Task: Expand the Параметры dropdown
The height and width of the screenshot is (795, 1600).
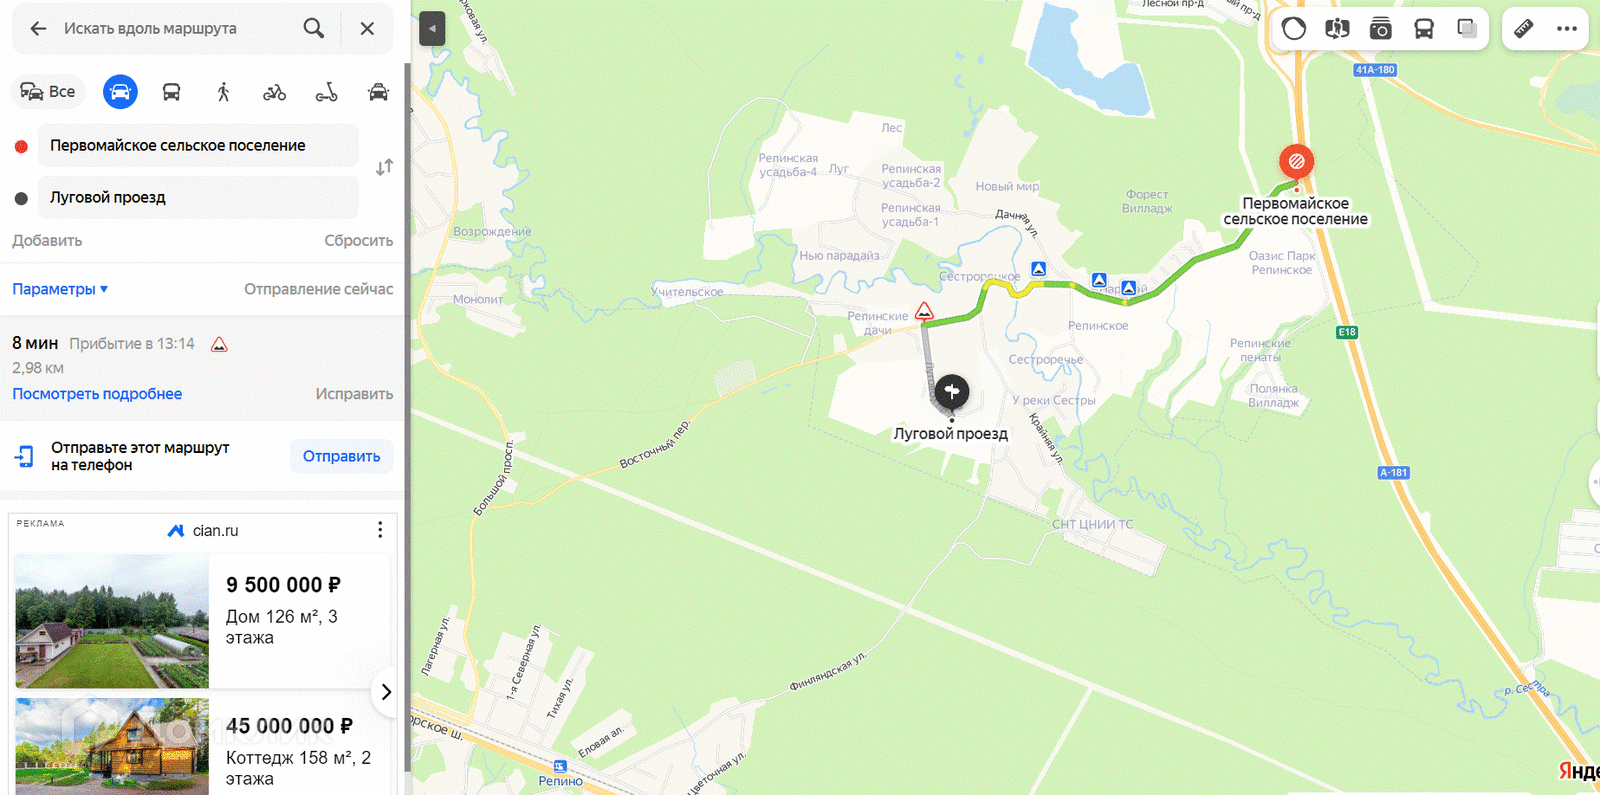Action: point(60,289)
